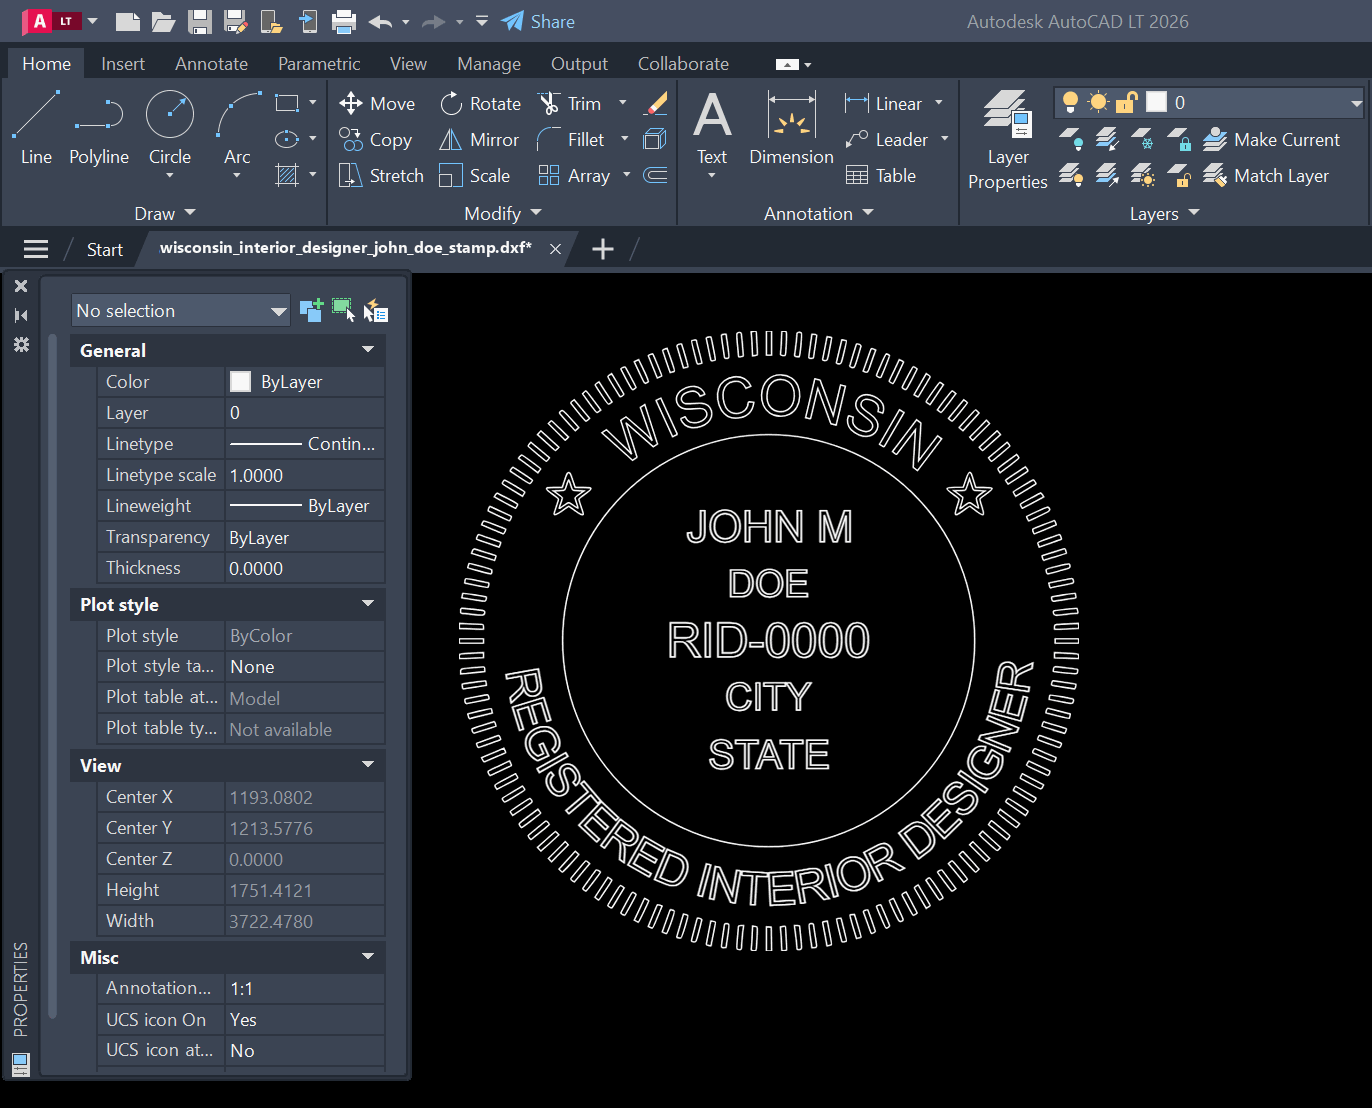Click the Linetype scale value field

[x=305, y=475]
